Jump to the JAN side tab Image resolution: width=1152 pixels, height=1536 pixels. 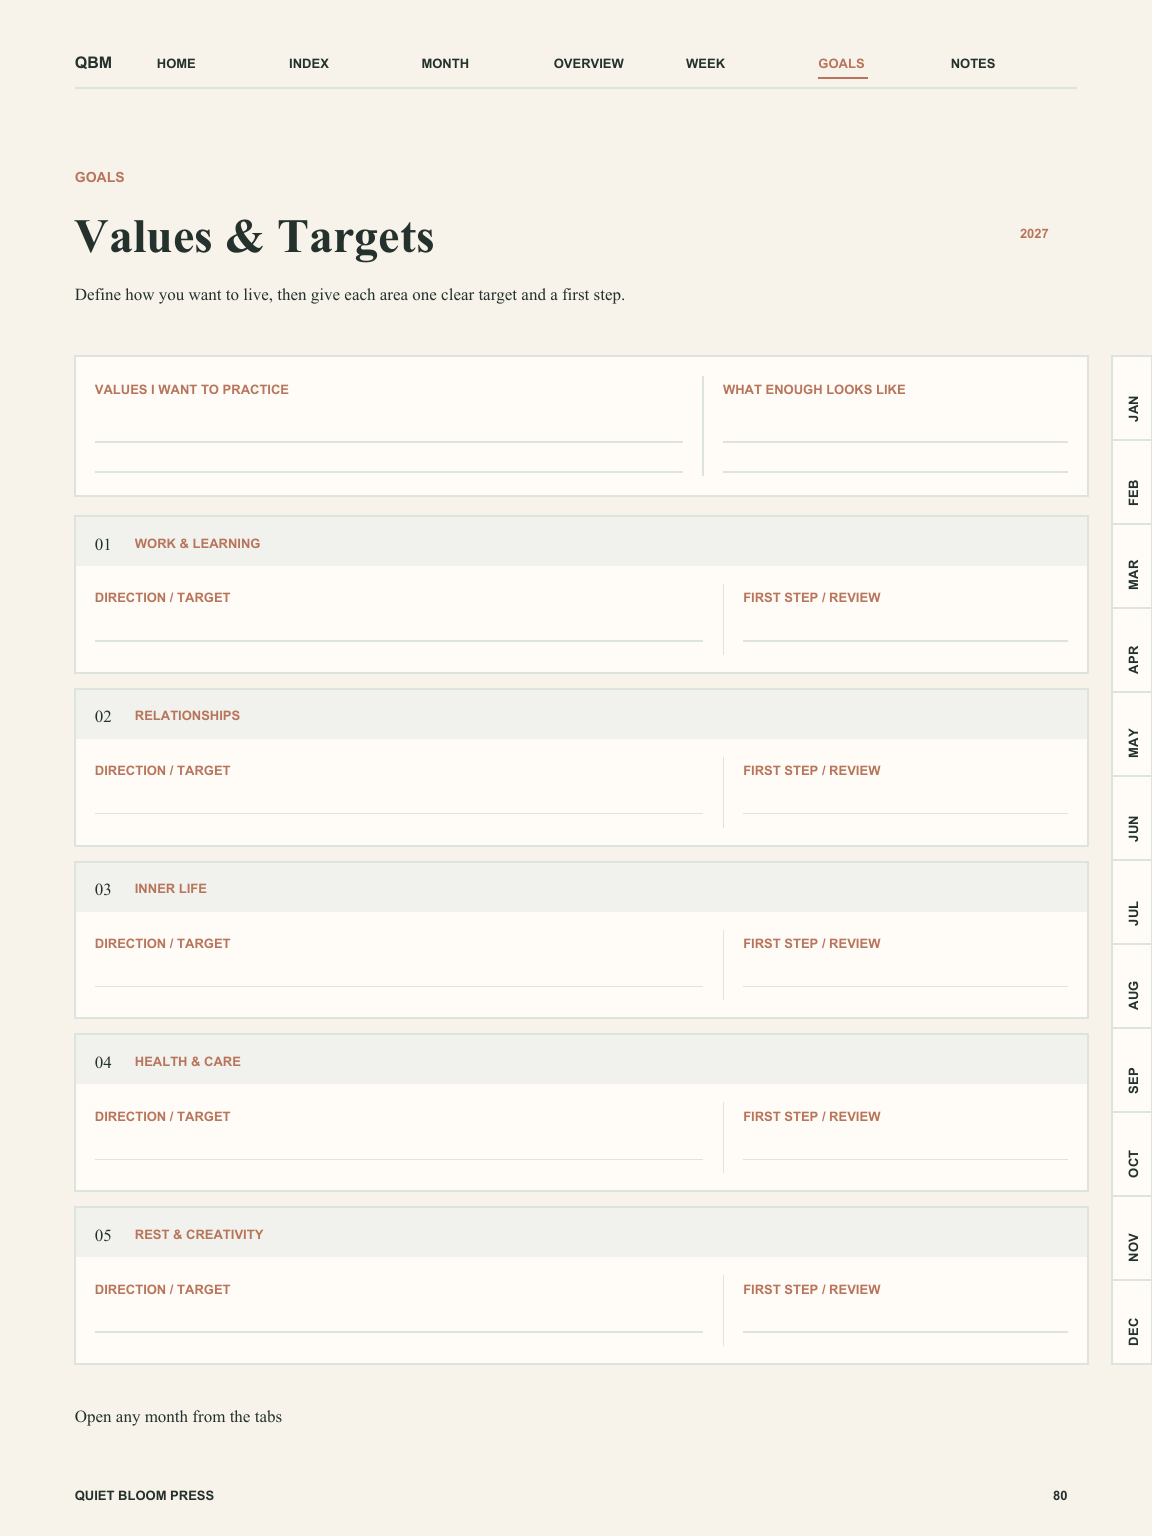[x=1132, y=398]
